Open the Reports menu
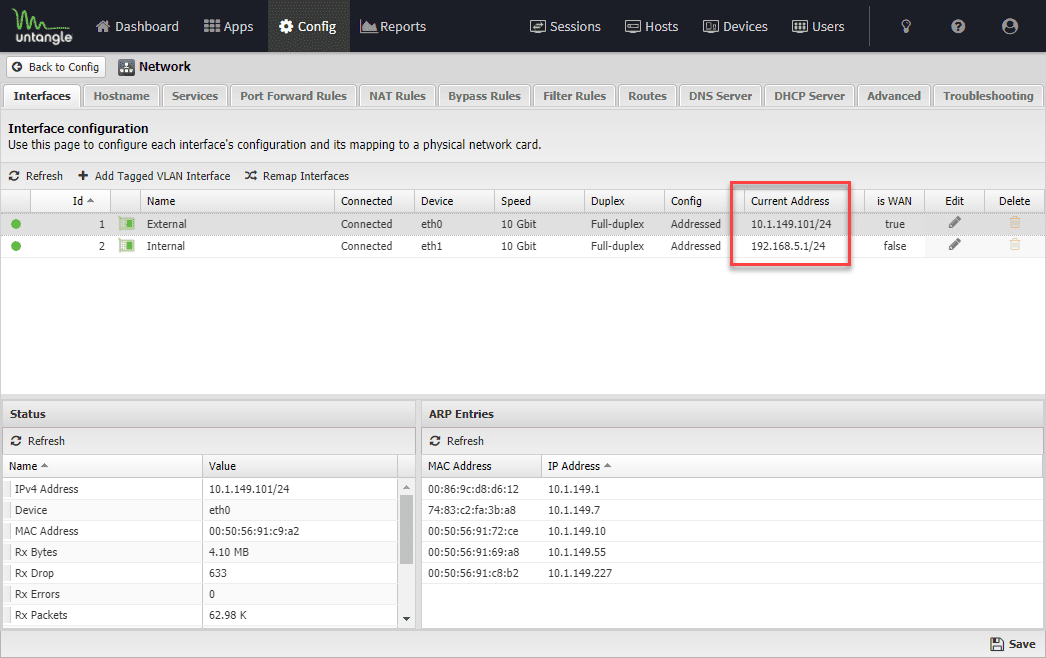The width and height of the screenshot is (1046, 658). (393, 26)
